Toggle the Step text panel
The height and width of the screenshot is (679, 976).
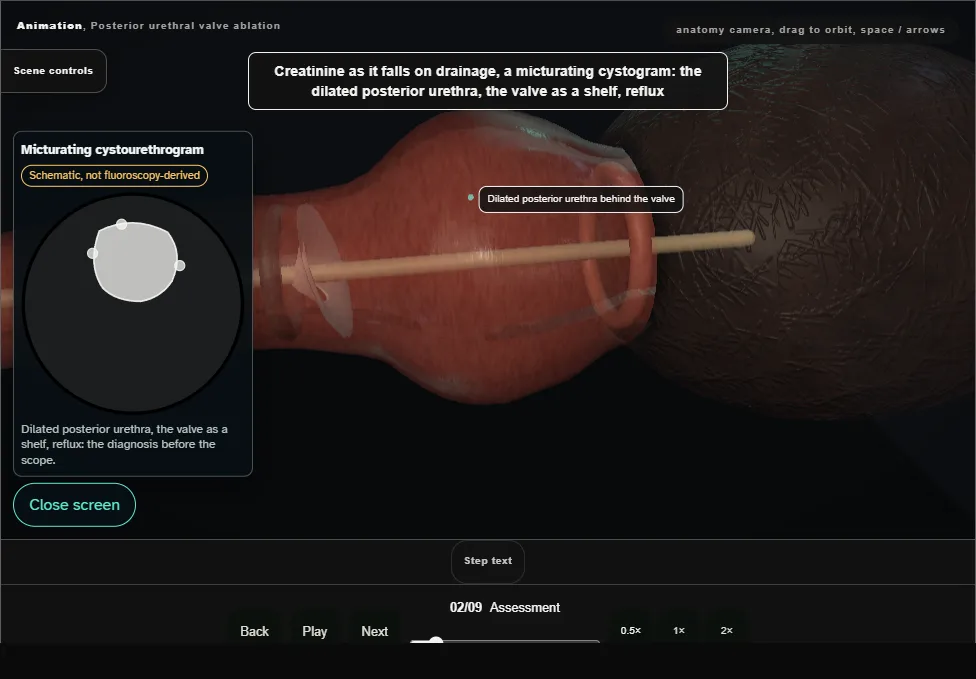tap(488, 561)
